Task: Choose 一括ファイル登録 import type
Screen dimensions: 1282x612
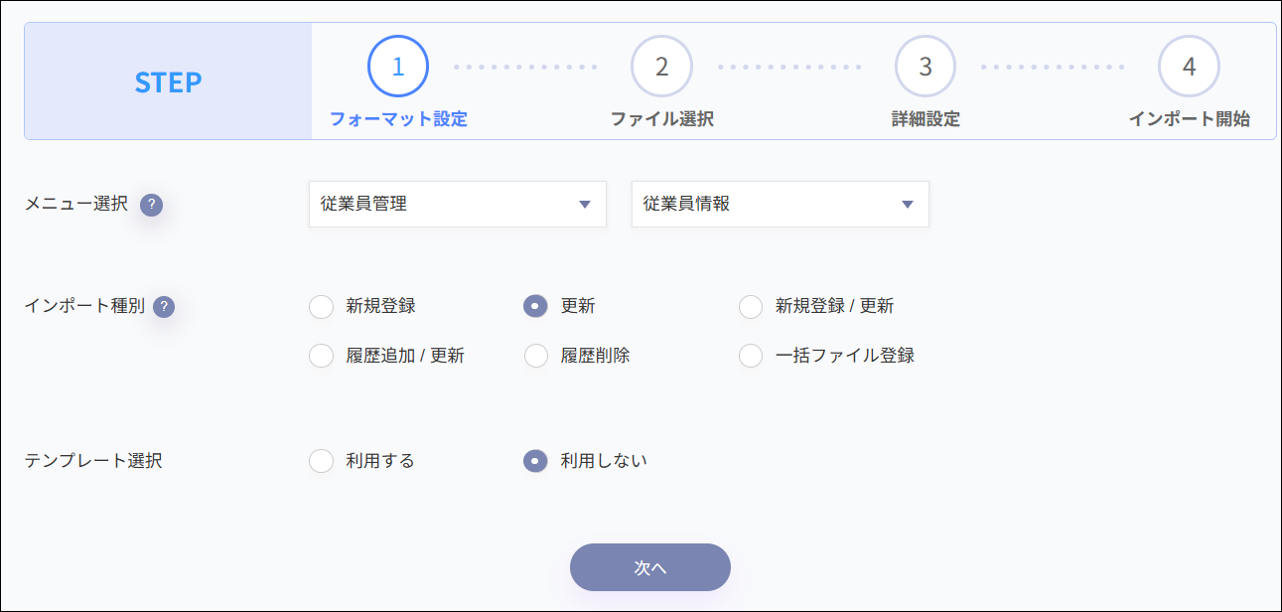Action: 750,354
